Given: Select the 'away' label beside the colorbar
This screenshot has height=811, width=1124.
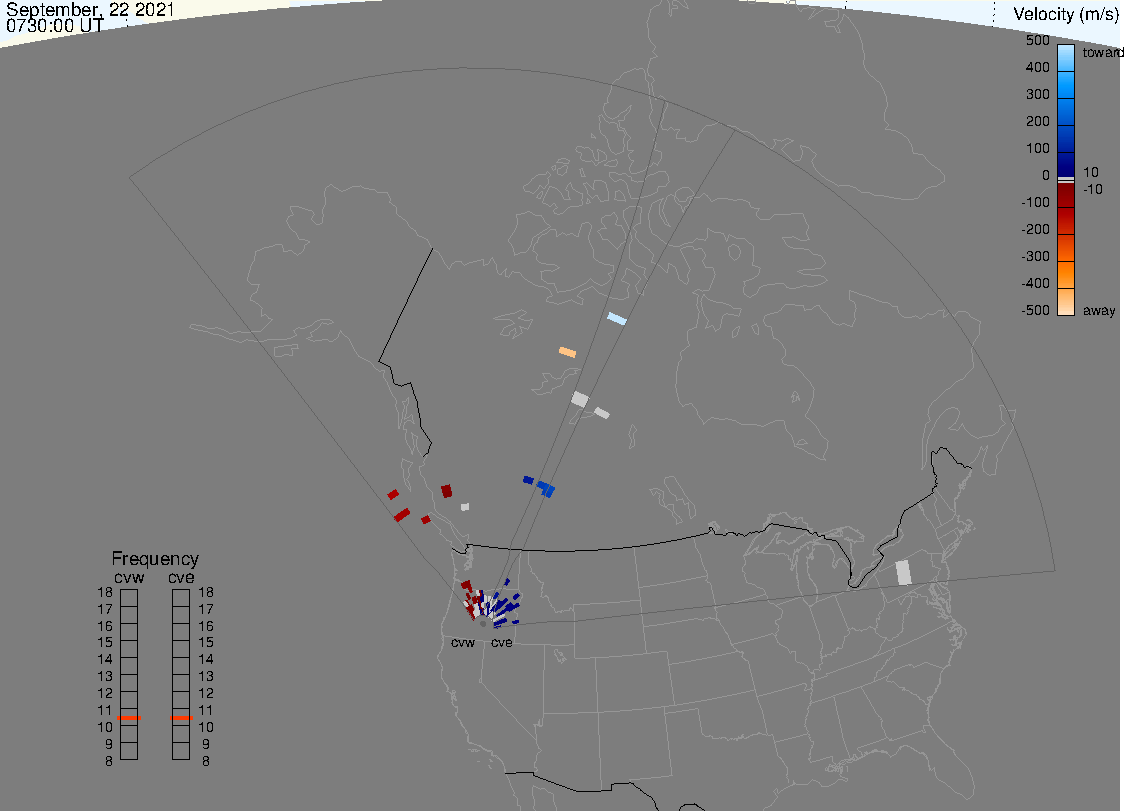Looking at the screenshot, I should [x=1099, y=311].
